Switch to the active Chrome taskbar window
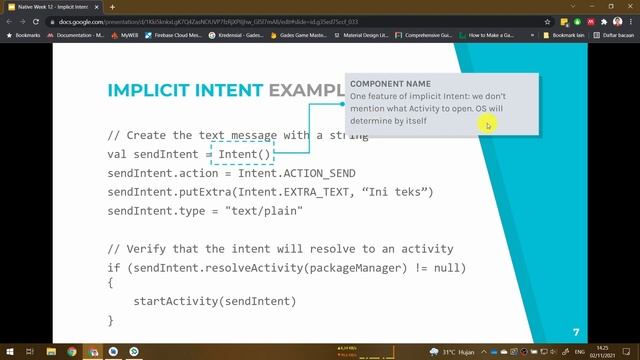Image resolution: width=640 pixels, height=360 pixels. coord(93,352)
